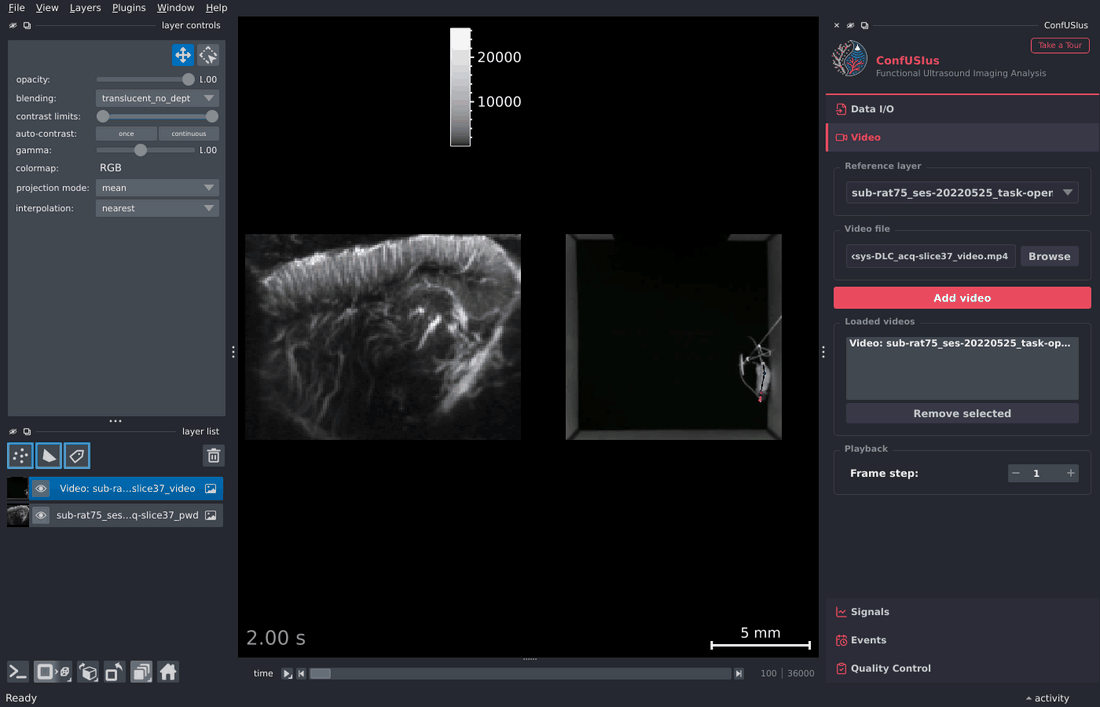Open the File menu
The height and width of the screenshot is (707, 1100).
pyautogui.click(x=16, y=8)
